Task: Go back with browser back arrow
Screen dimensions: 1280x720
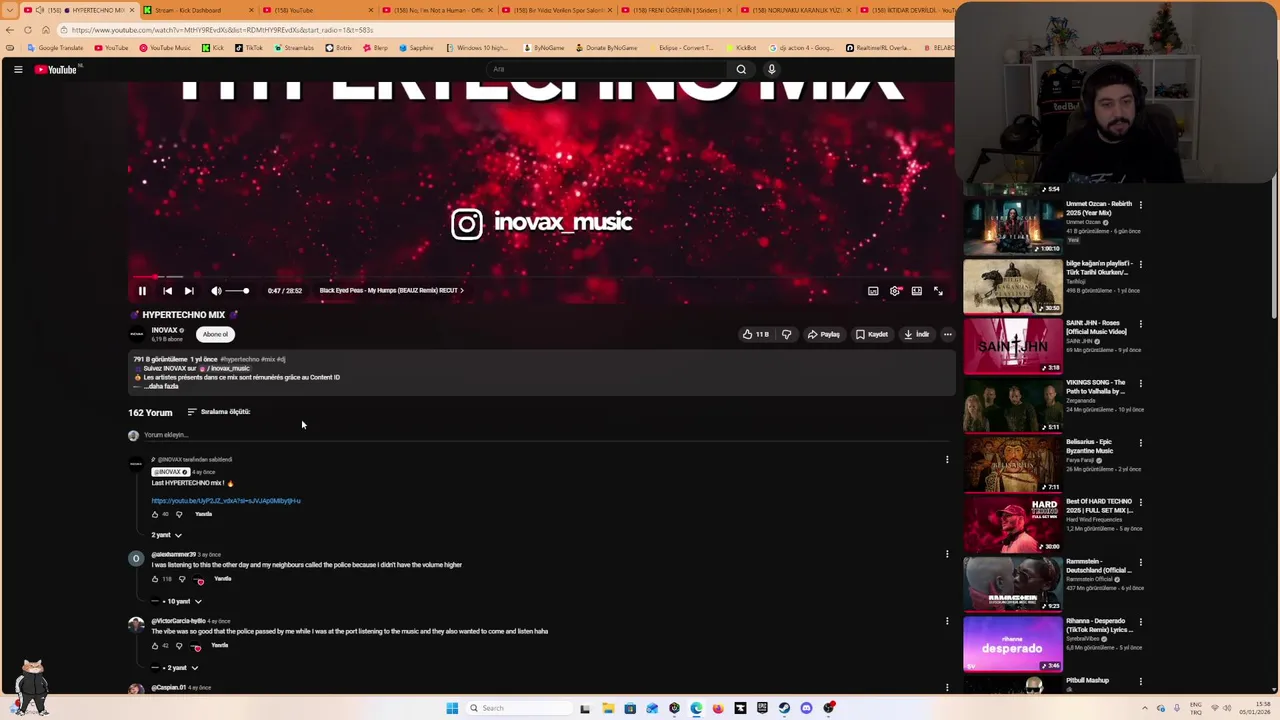Action: click(9, 30)
